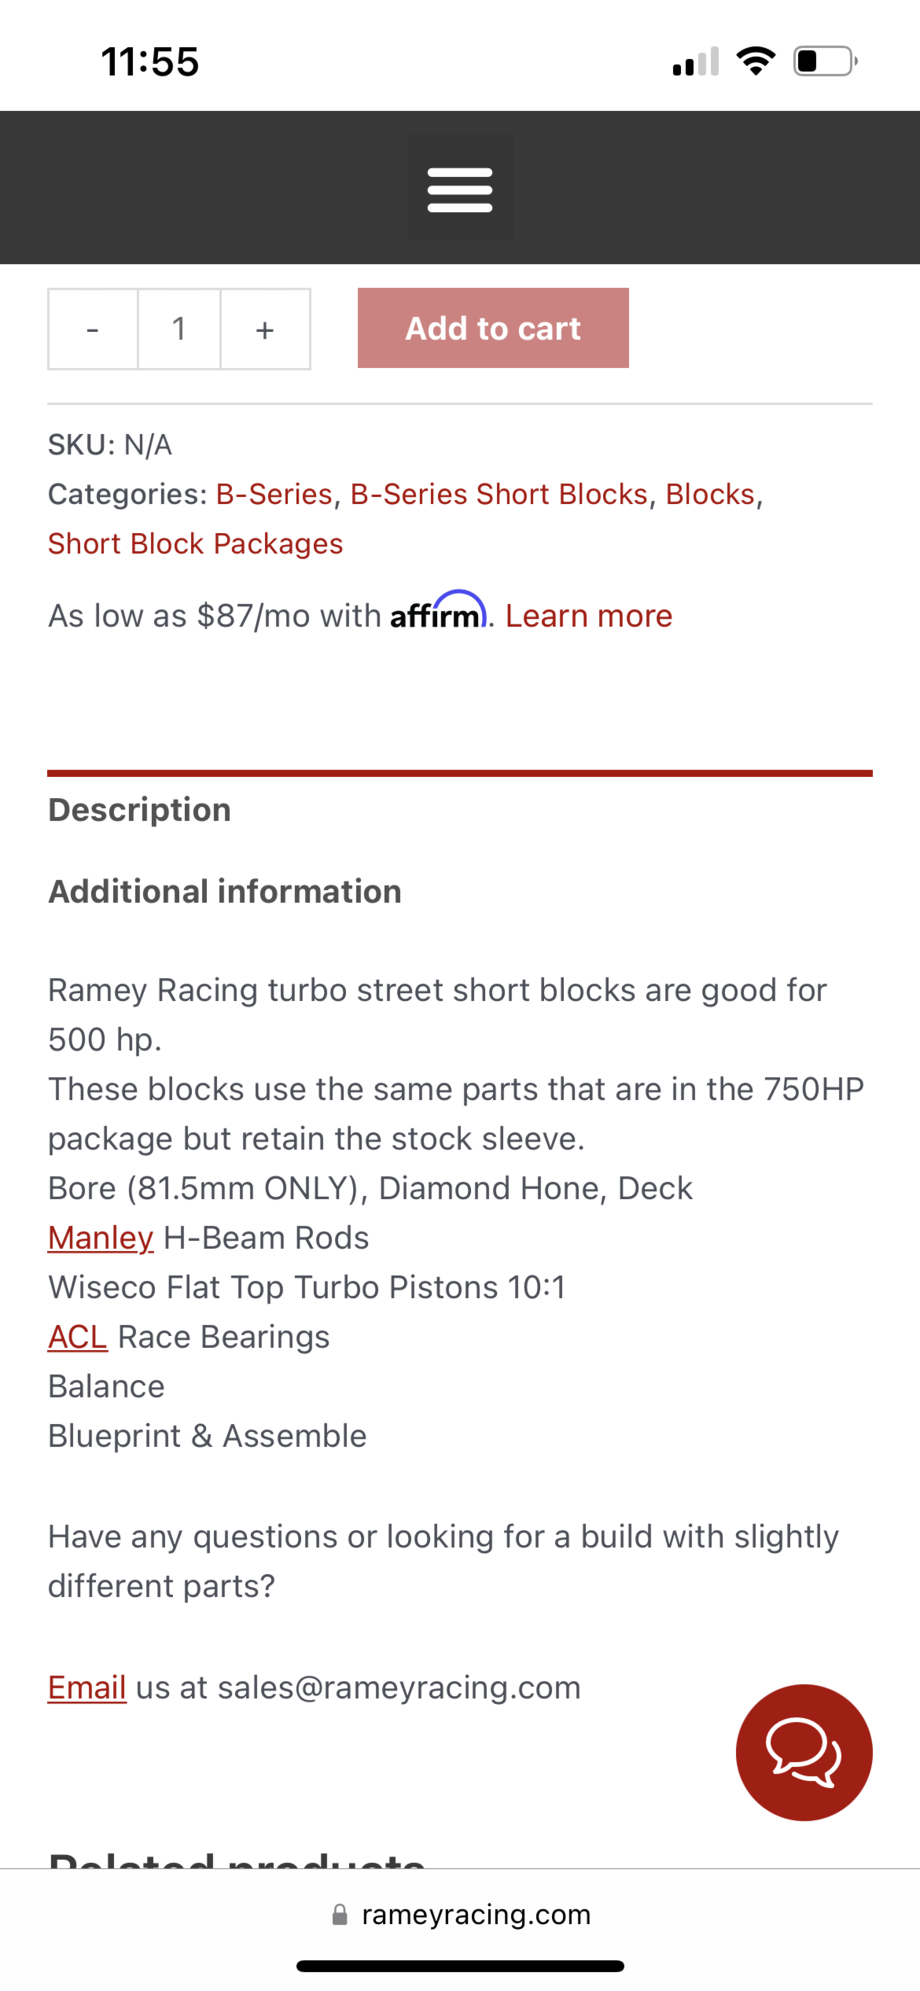Screen dimensions: 920x1991
Task: Open B-Series Short Blocks category
Action: click(x=499, y=494)
